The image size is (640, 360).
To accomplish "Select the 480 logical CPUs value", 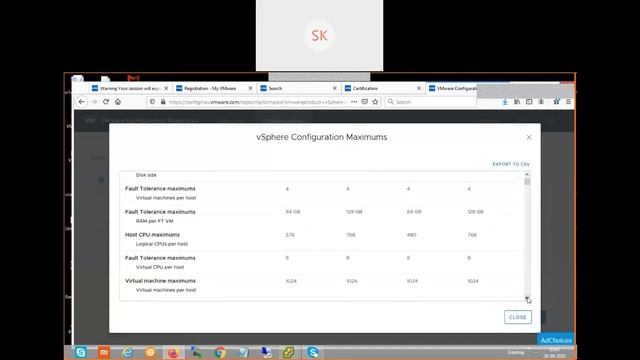I will pyautogui.click(x=411, y=235).
